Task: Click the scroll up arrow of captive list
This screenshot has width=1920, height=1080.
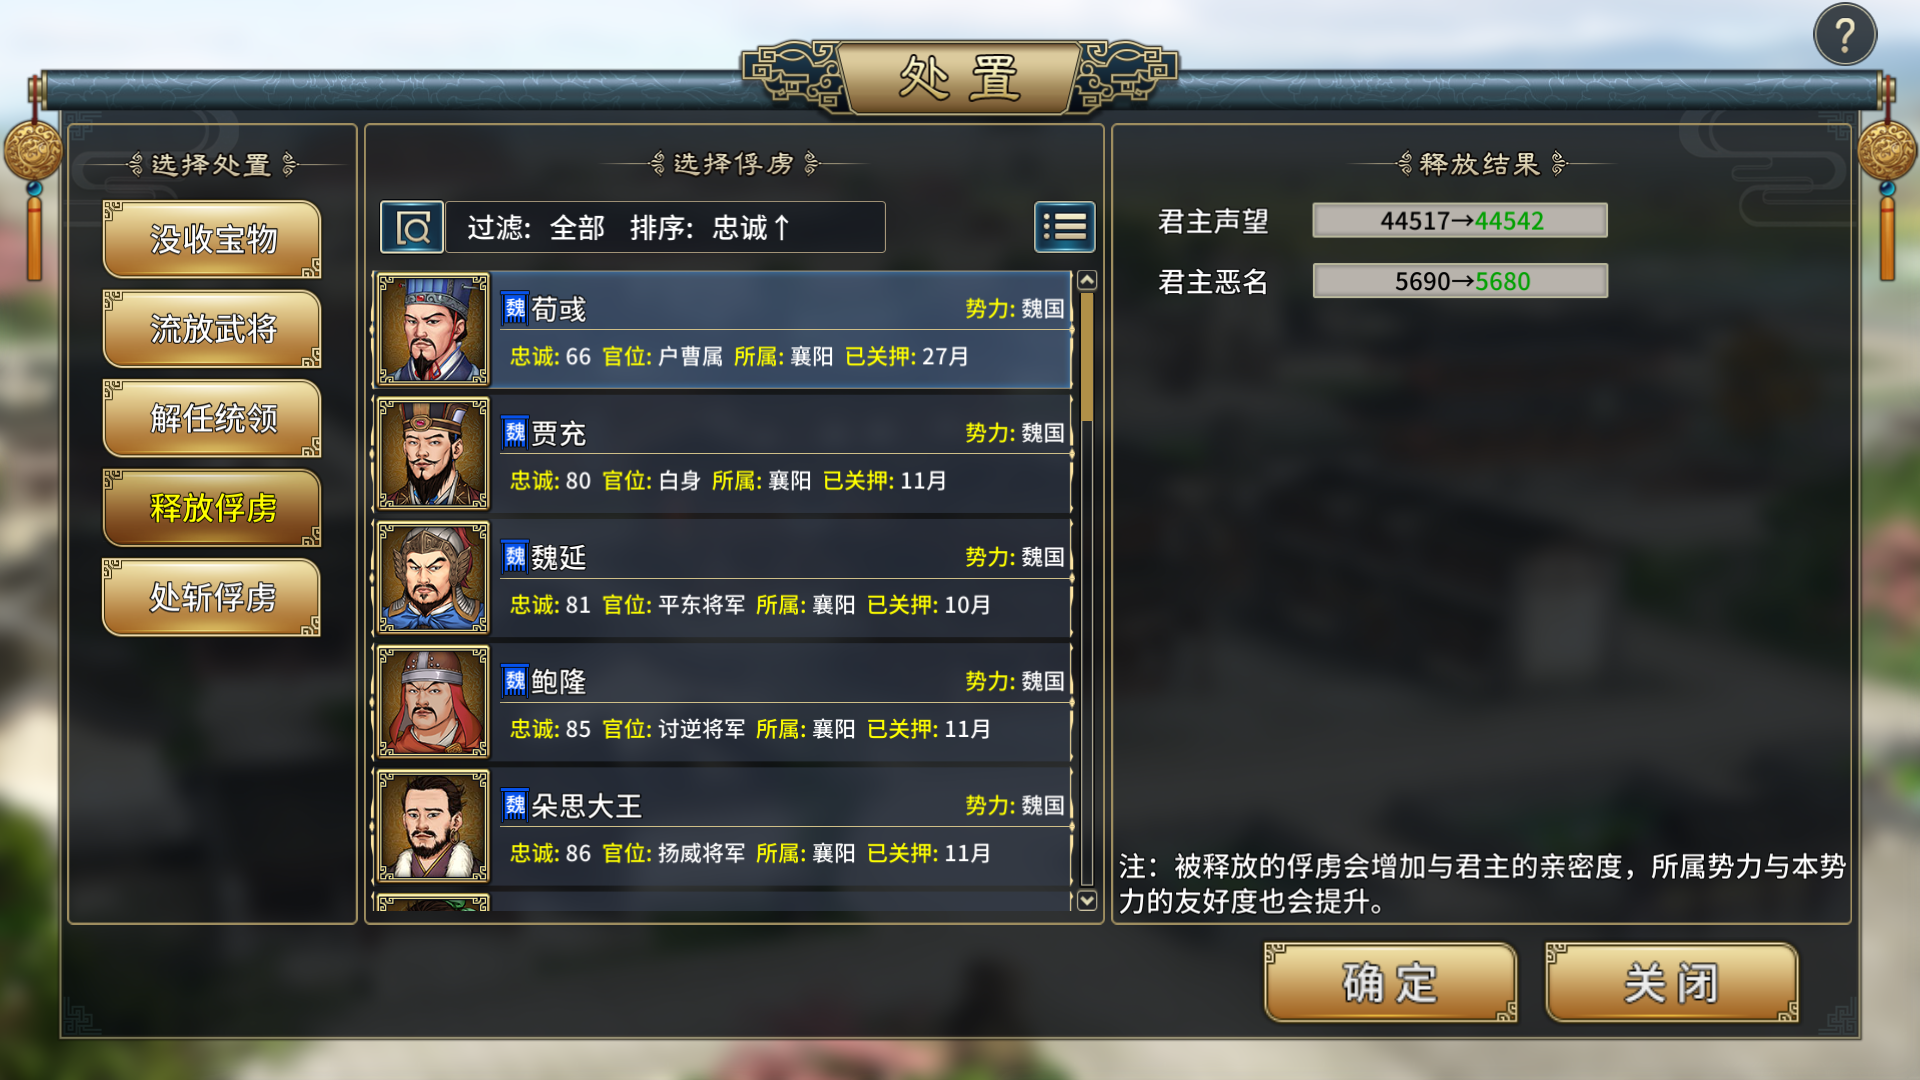Action: [x=1087, y=281]
